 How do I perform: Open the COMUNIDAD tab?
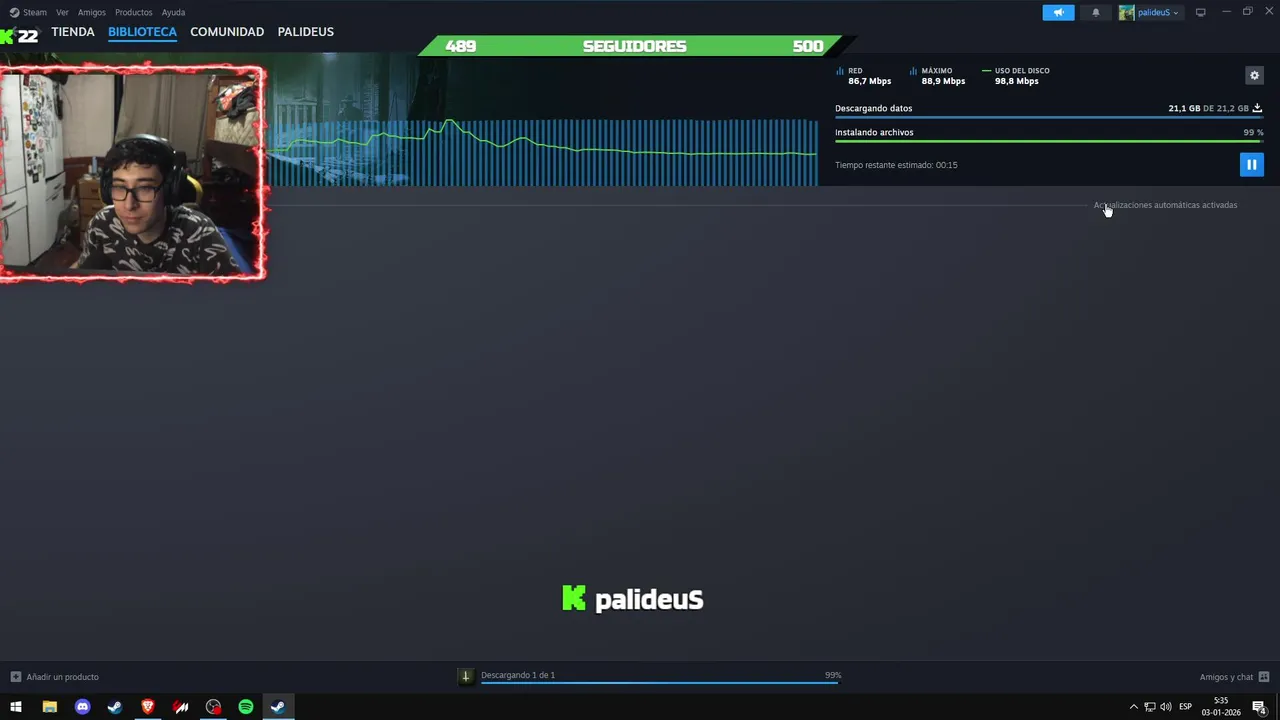[227, 32]
